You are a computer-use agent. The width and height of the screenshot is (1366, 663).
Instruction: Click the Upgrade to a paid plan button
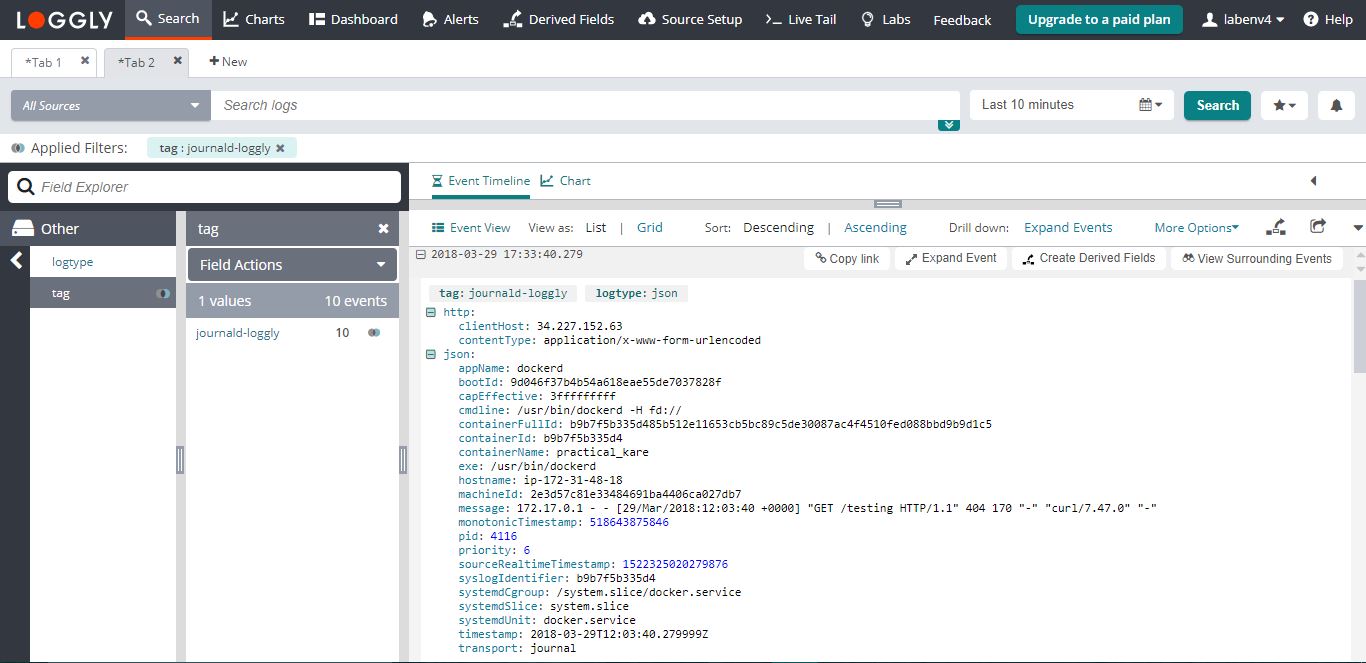point(1098,18)
